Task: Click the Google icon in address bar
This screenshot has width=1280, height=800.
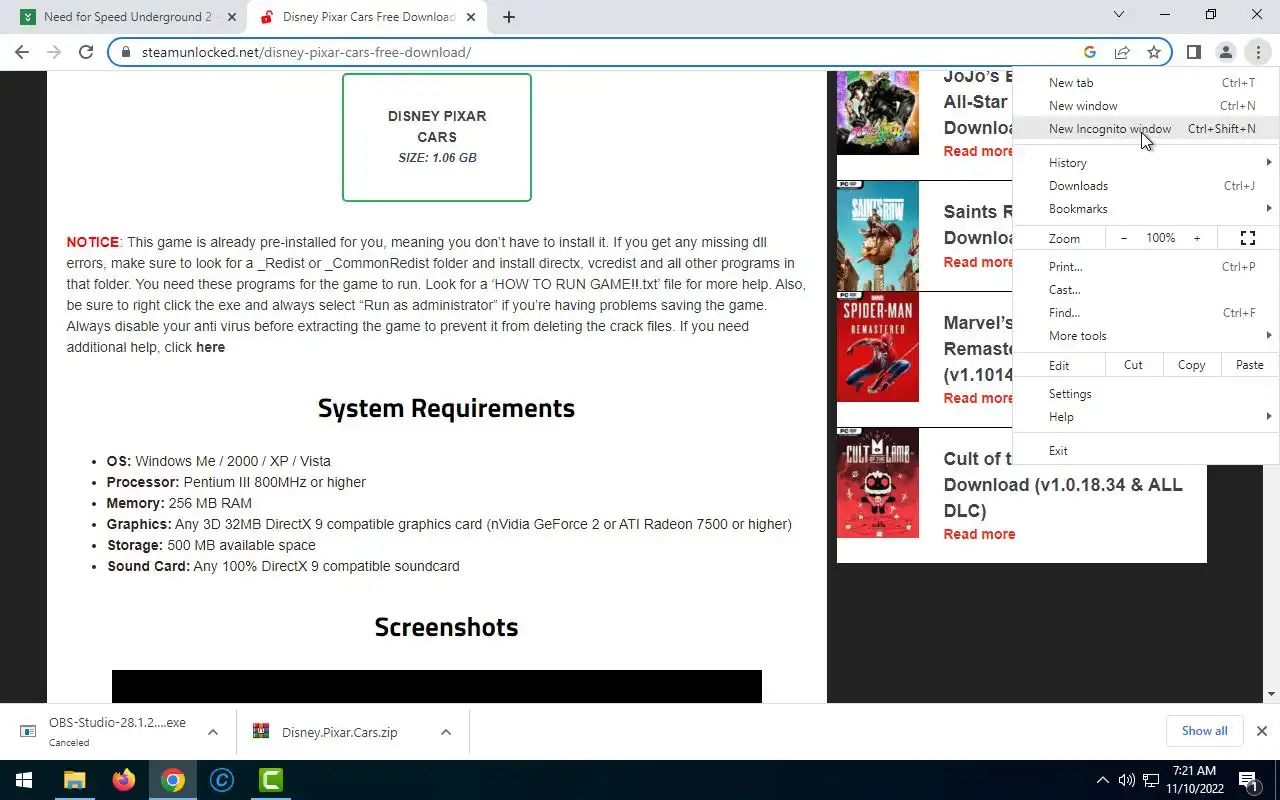Action: tap(1090, 52)
